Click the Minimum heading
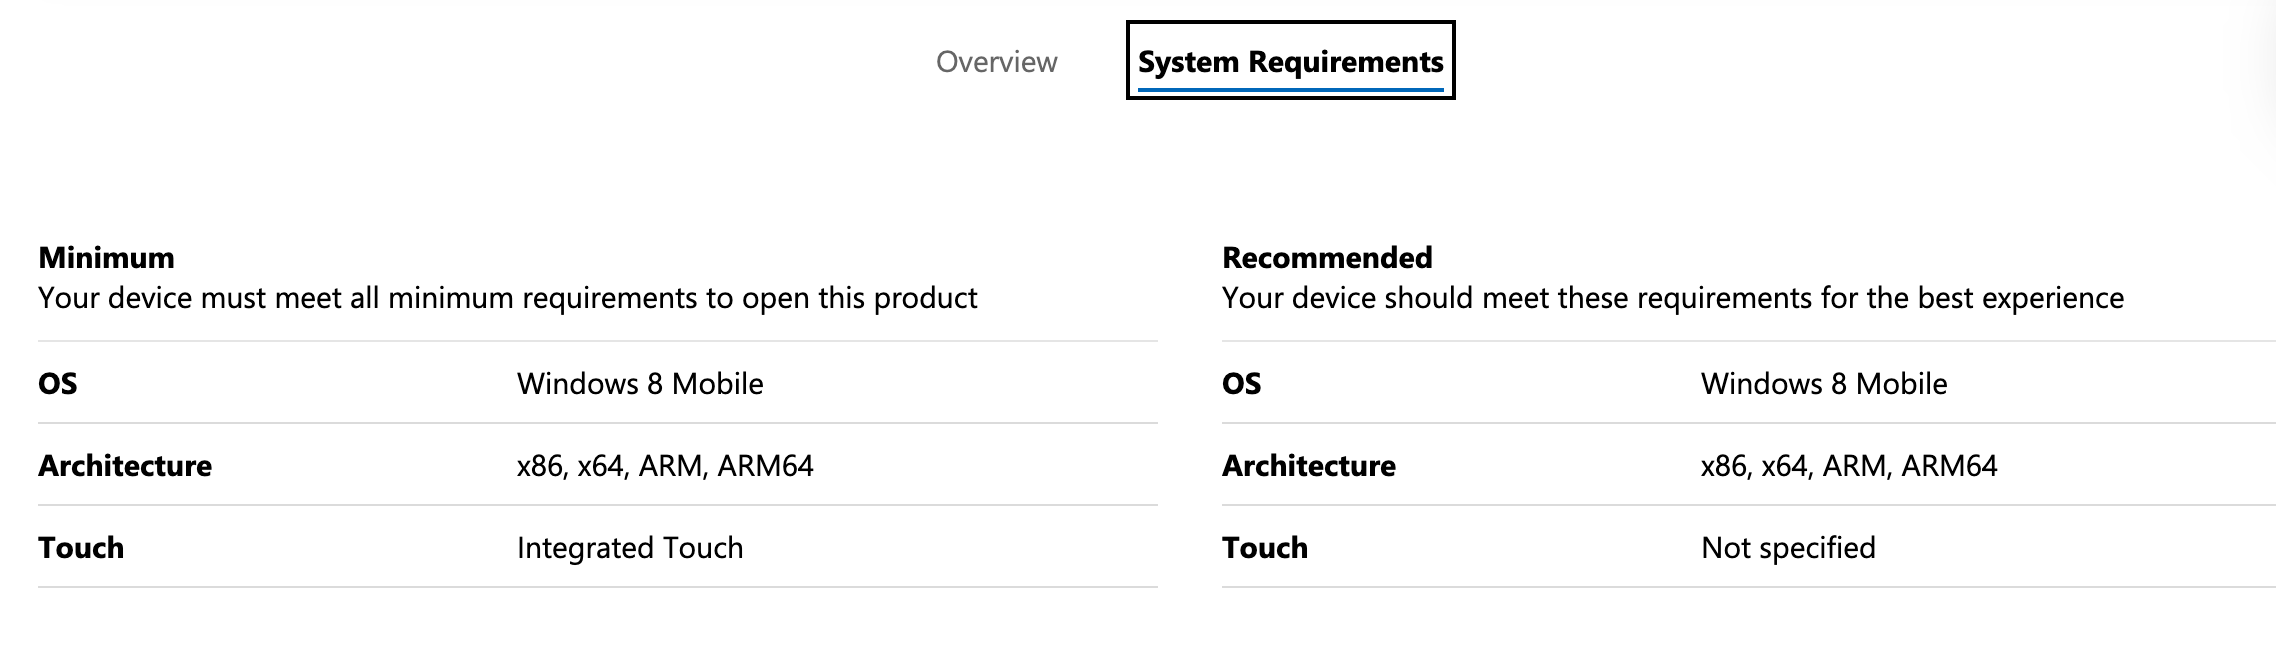Viewport: 2276px width, 650px height. [106, 258]
